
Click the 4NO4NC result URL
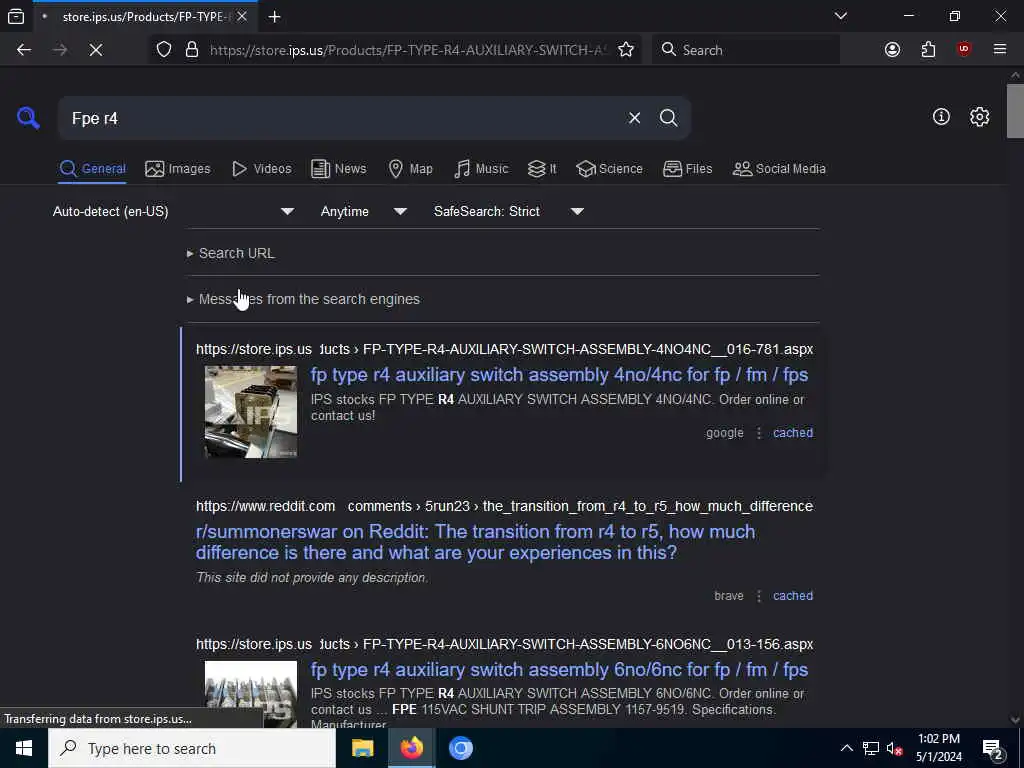coord(504,349)
